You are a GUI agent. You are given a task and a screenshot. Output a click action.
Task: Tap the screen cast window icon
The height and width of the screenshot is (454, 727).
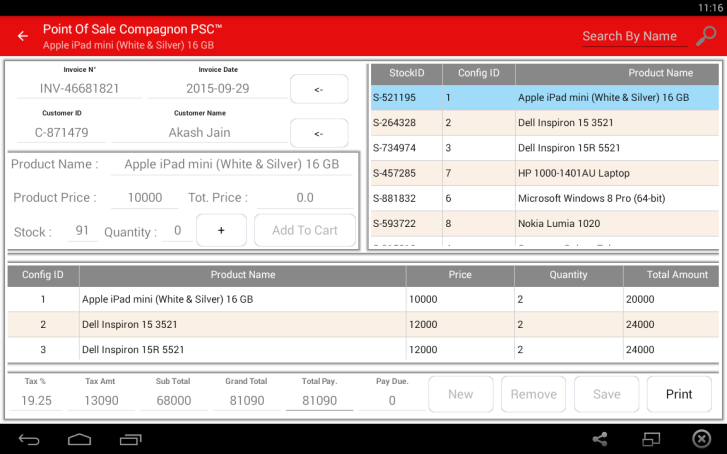point(651,439)
